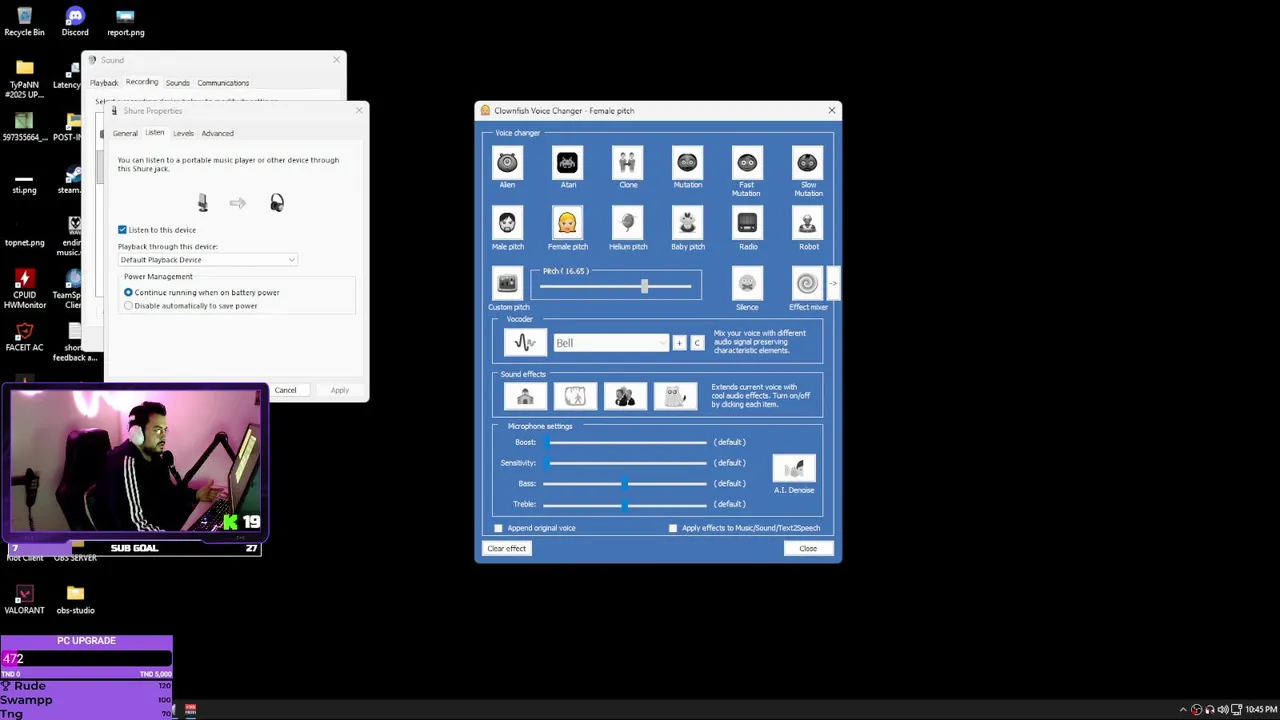Open the report.png desktop file
Image resolution: width=1280 pixels, height=720 pixels.
click(x=126, y=22)
